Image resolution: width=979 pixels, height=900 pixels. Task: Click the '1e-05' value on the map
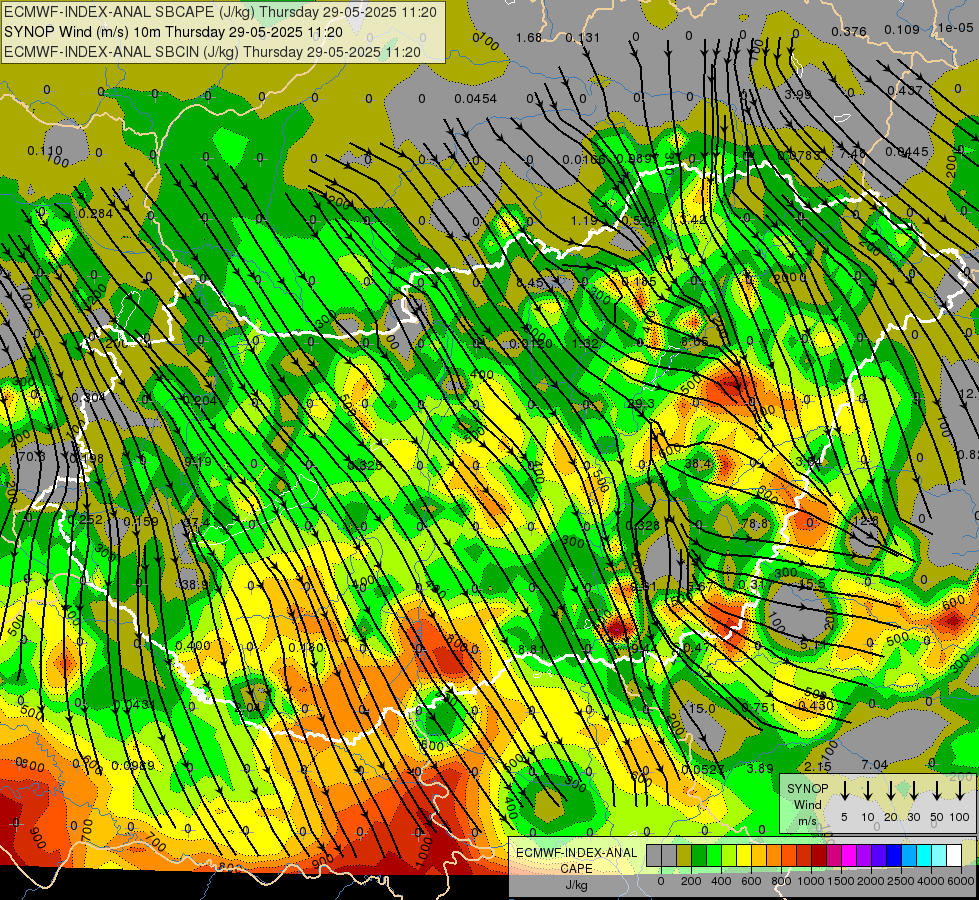click(955, 27)
